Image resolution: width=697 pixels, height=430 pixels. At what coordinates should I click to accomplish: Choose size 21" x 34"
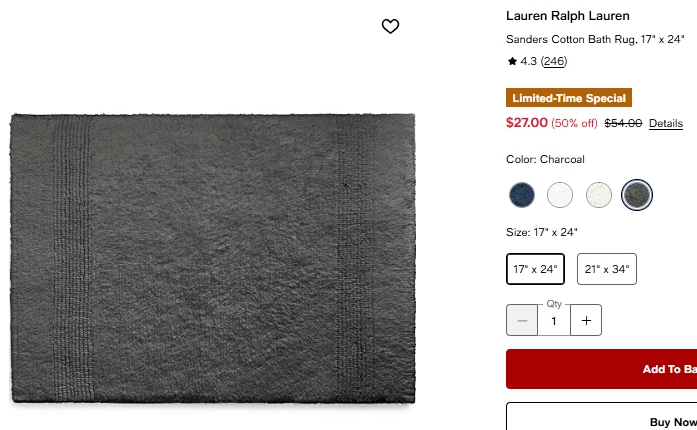pyautogui.click(x=607, y=269)
